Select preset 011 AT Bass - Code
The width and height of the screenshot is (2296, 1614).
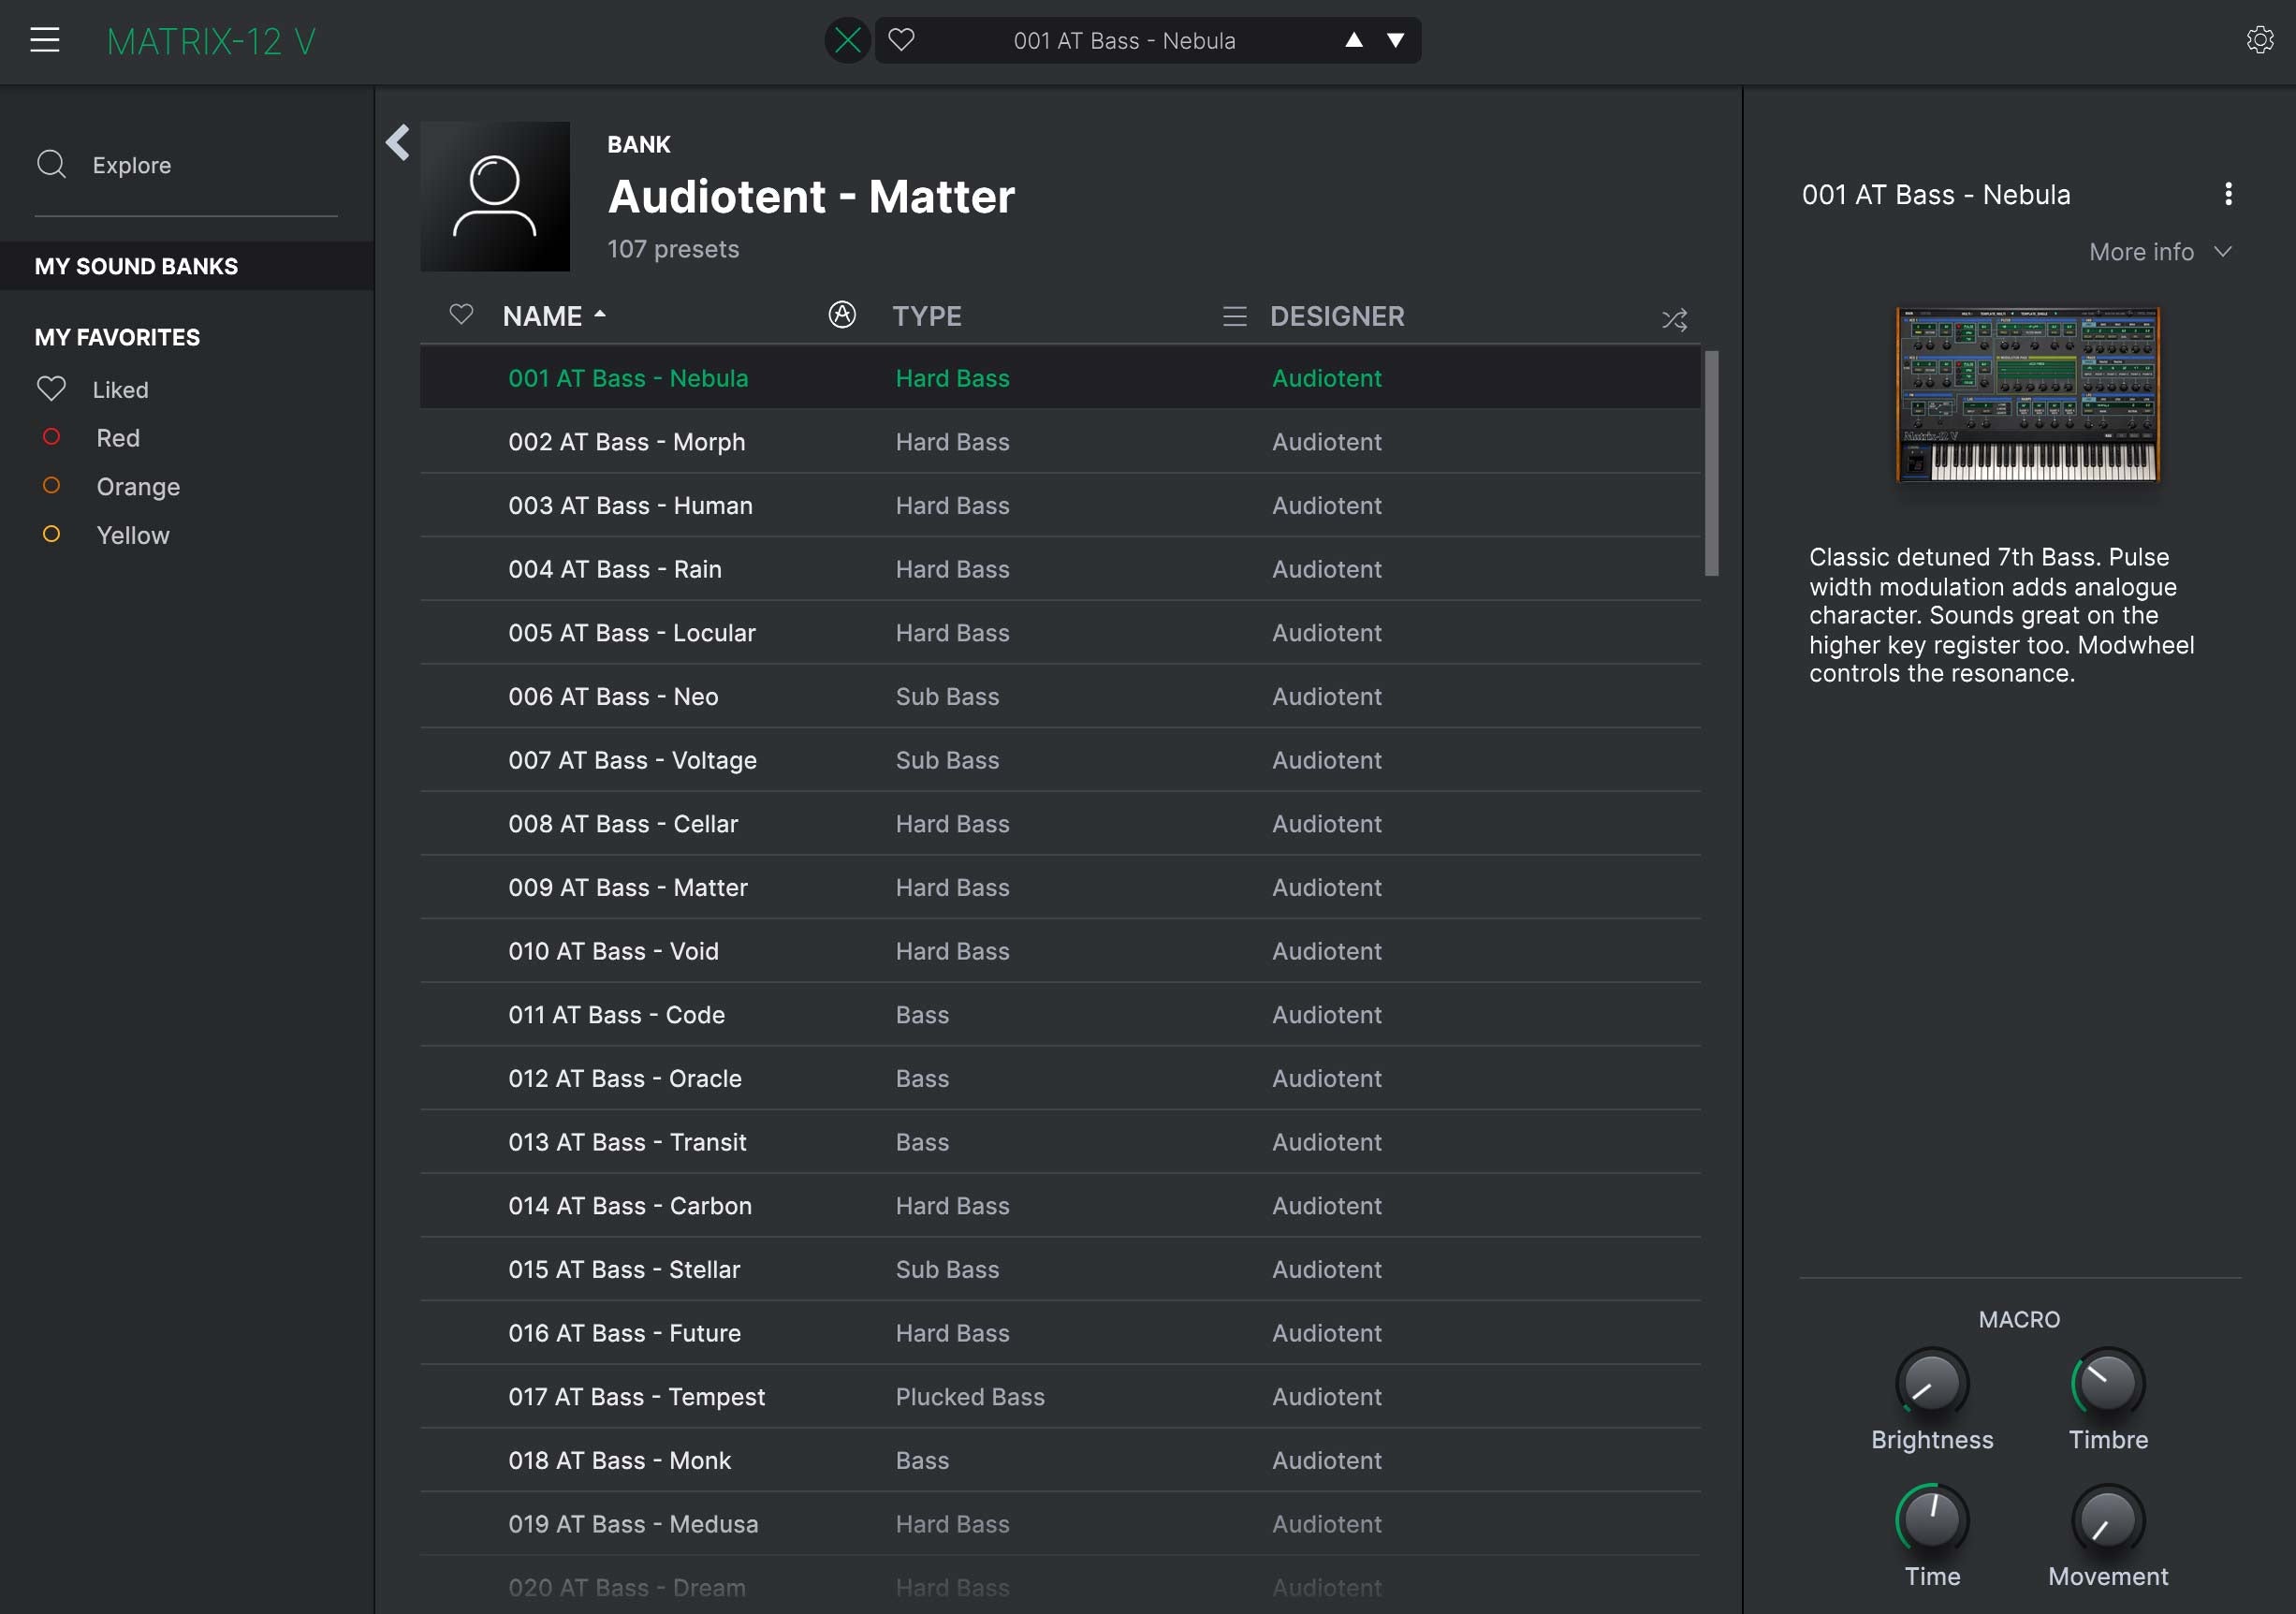[1060, 1015]
